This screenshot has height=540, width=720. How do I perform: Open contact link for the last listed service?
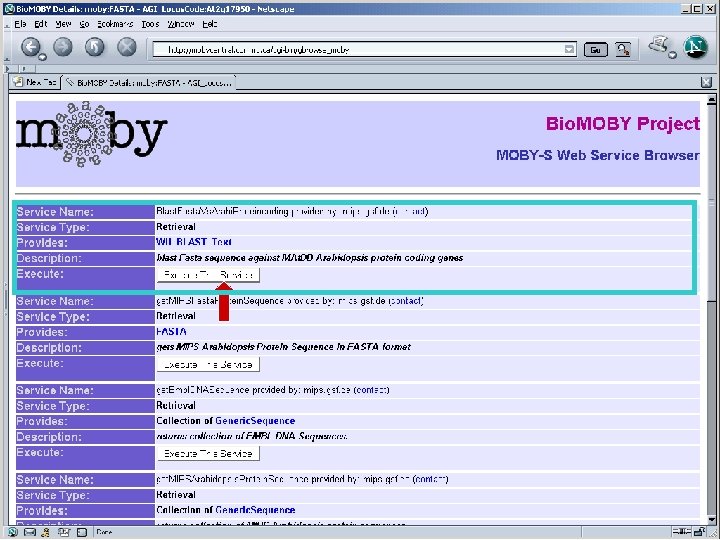click(430, 479)
